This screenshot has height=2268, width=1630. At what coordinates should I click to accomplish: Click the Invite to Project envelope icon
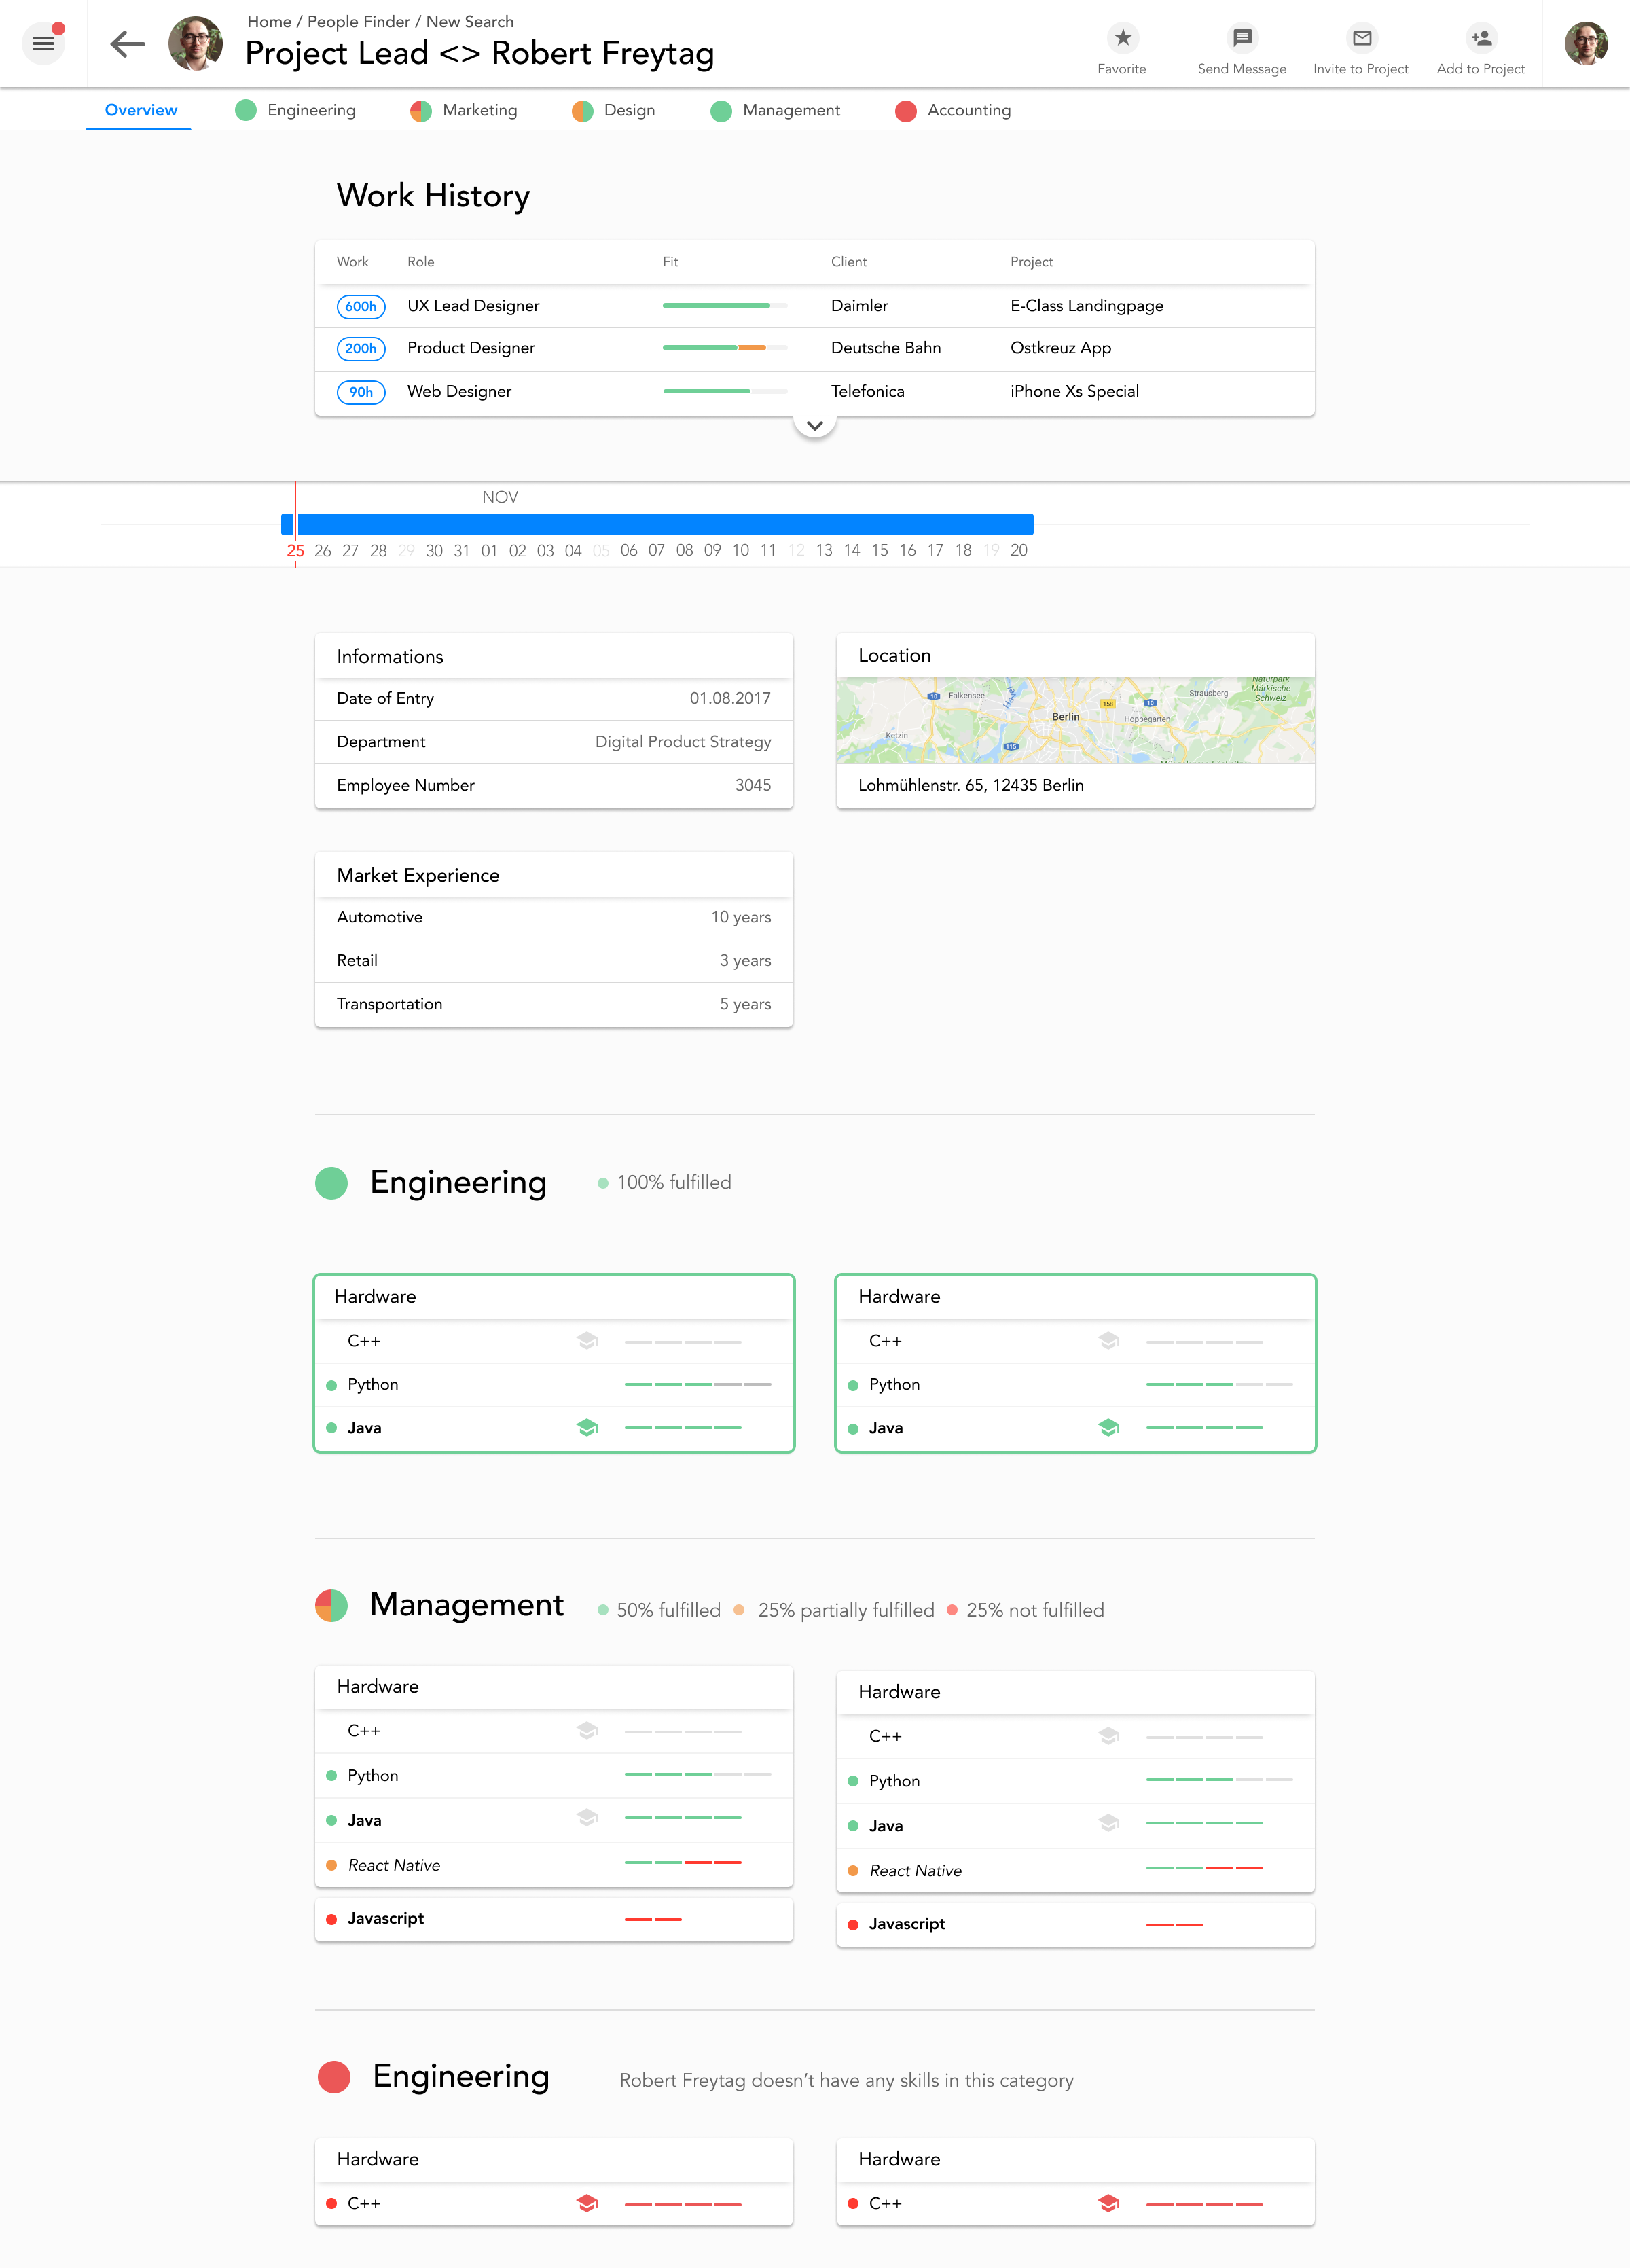click(1361, 38)
